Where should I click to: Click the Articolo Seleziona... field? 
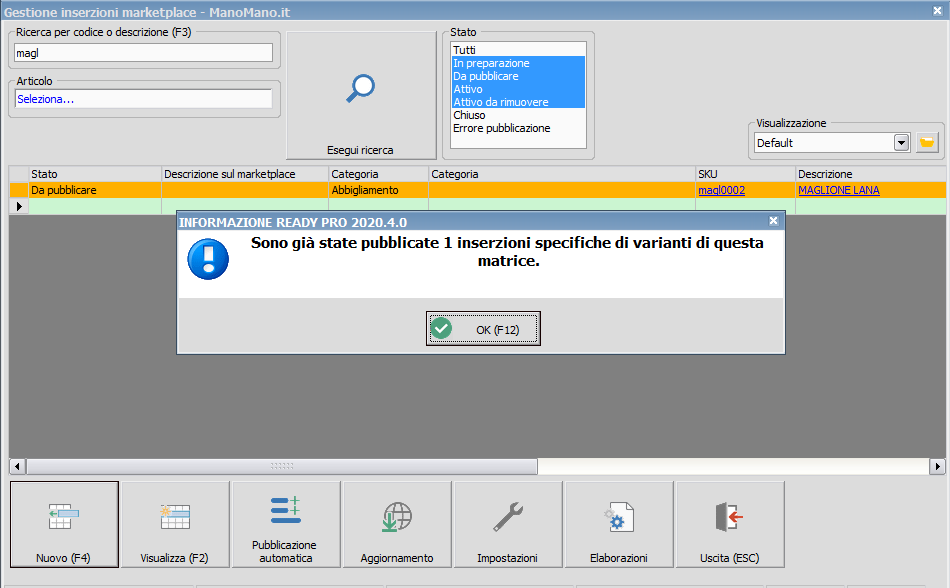click(x=143, y=99)
